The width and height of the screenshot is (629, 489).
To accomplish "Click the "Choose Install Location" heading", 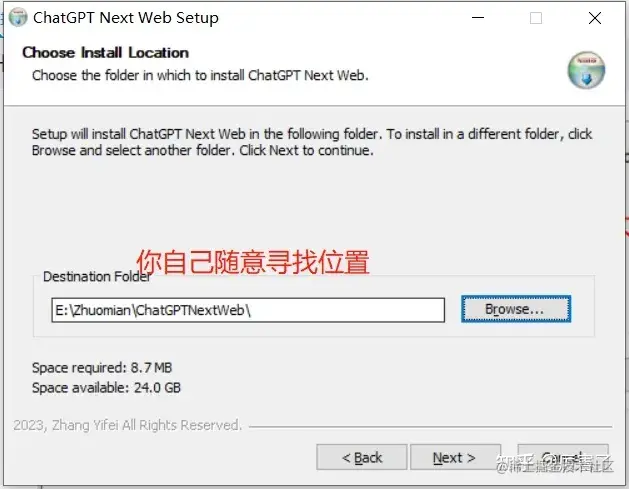I will (x=106, y=53).
